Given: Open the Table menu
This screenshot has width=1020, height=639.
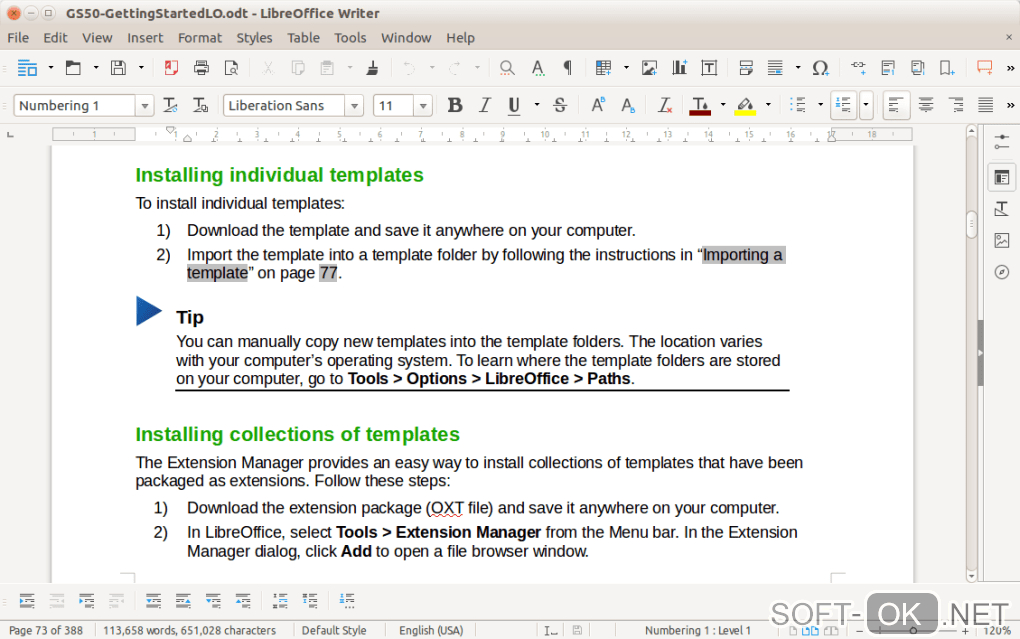Looking at the screenshot, I should [304, 38].
